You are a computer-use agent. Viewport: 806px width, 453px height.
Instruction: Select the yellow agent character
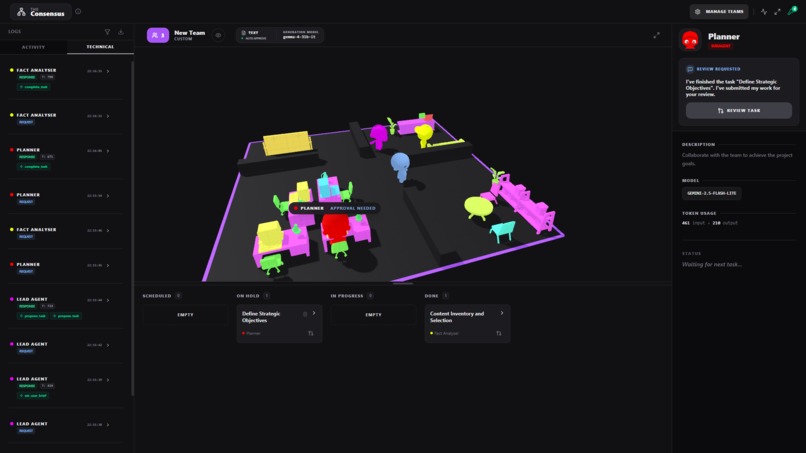tap(424, 135)
